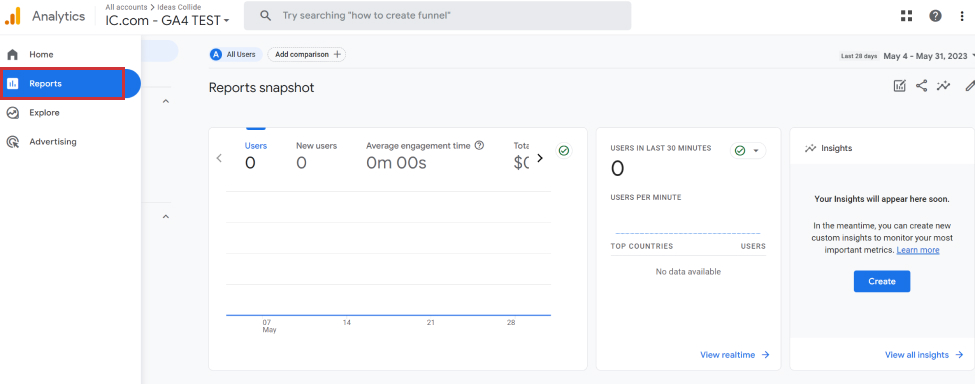
Task: Click the search bar input field
Action: 437,16
